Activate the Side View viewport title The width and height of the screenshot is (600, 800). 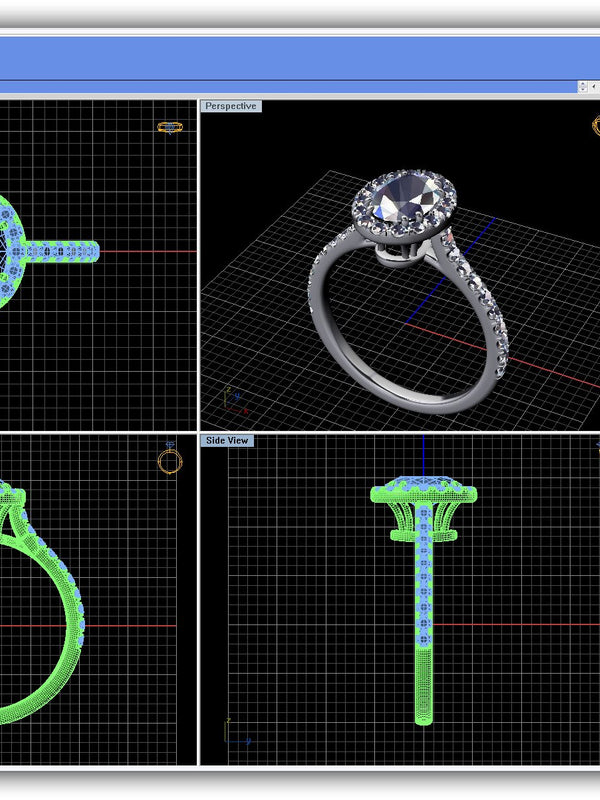click(227, 440)
